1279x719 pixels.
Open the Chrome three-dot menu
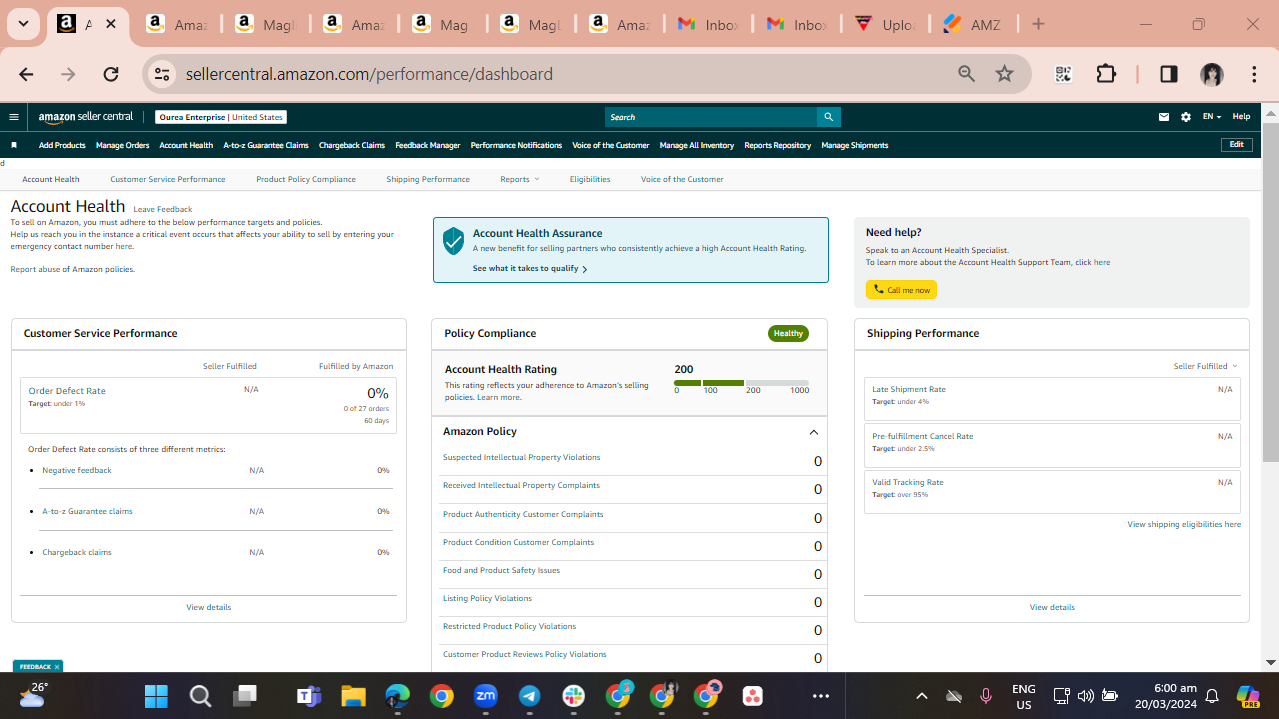click(1254, 74)
